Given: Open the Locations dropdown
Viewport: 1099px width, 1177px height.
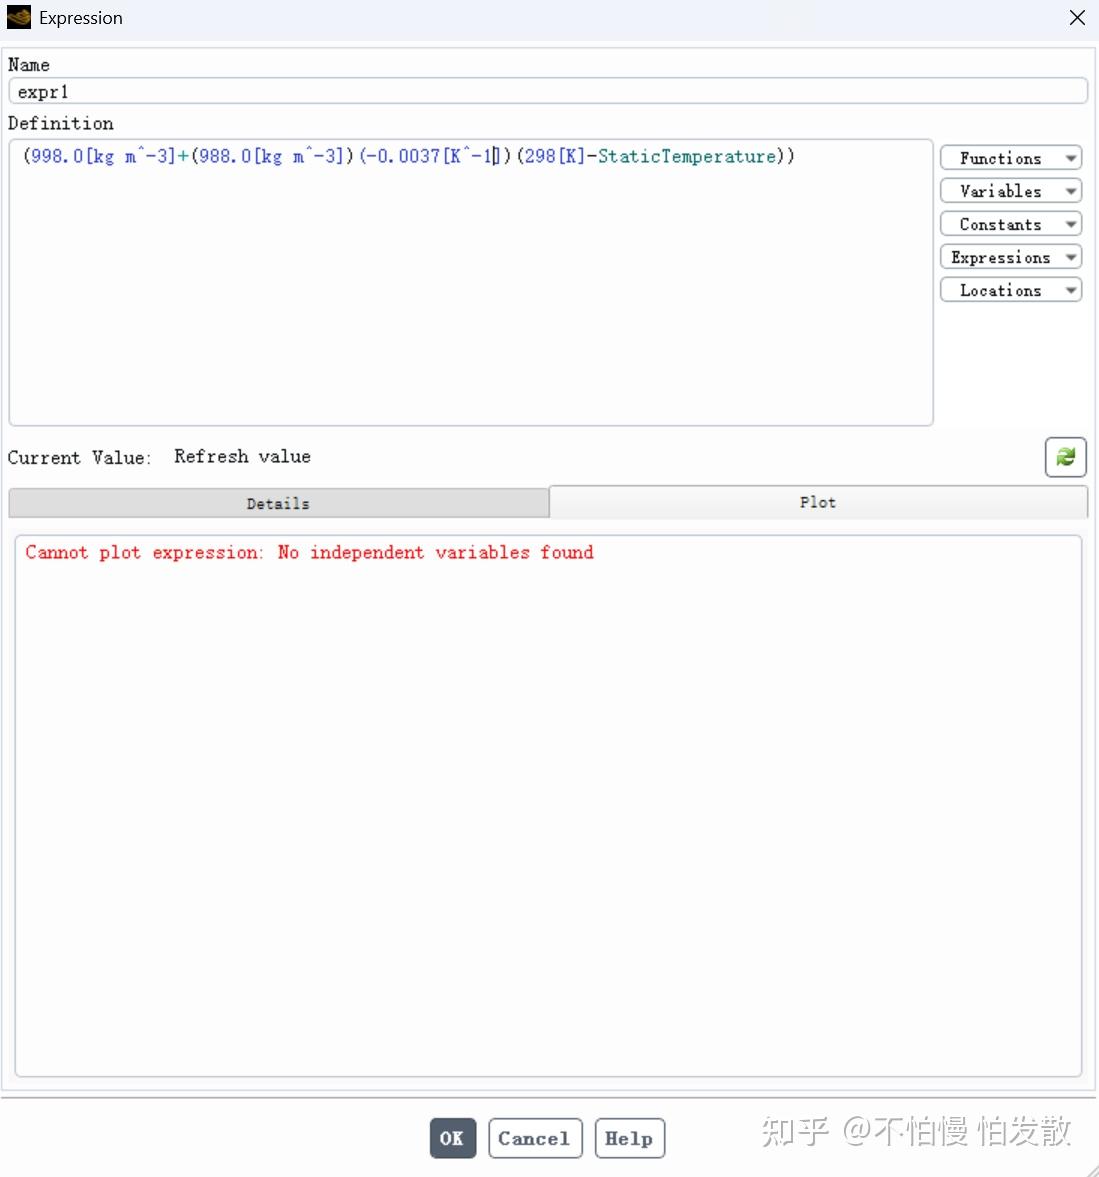Looking at the screenshot, I should coord(1010,290).
